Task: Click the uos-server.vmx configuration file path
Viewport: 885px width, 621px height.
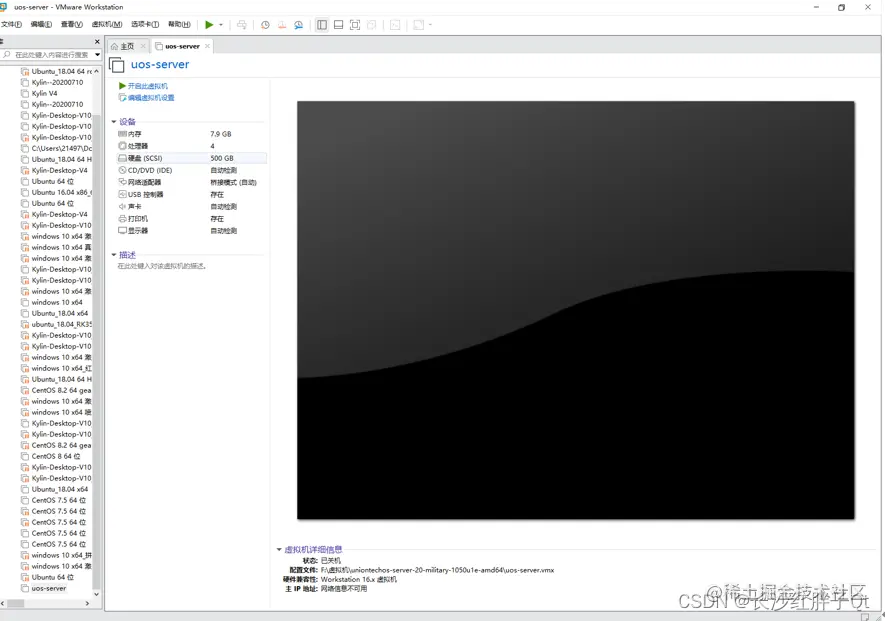Action: pos(437,570)
